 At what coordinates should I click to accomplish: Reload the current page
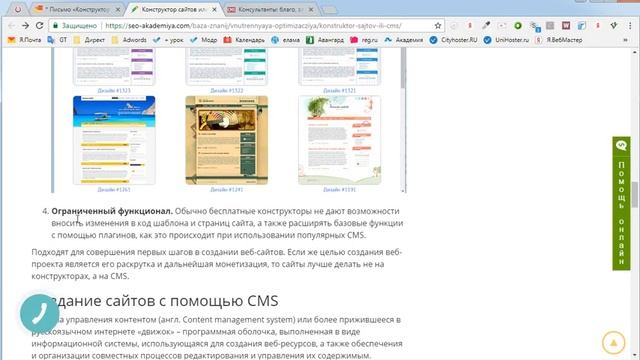40,25
